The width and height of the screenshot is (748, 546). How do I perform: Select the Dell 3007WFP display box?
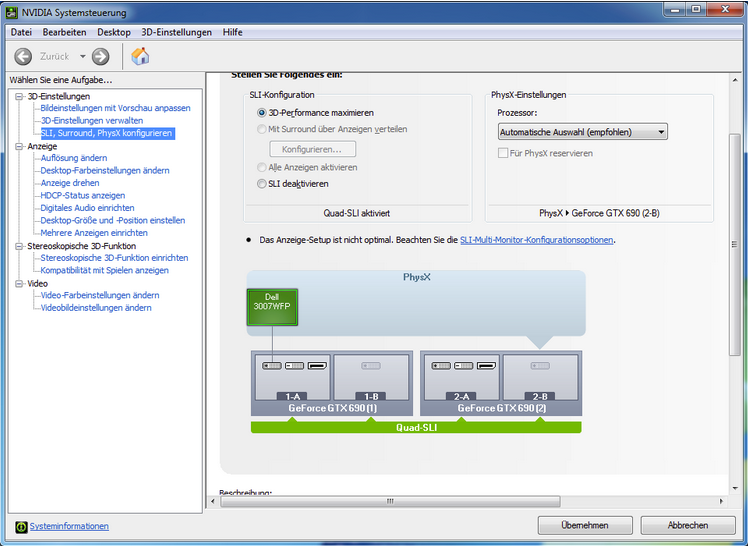[x=272, y=308]
